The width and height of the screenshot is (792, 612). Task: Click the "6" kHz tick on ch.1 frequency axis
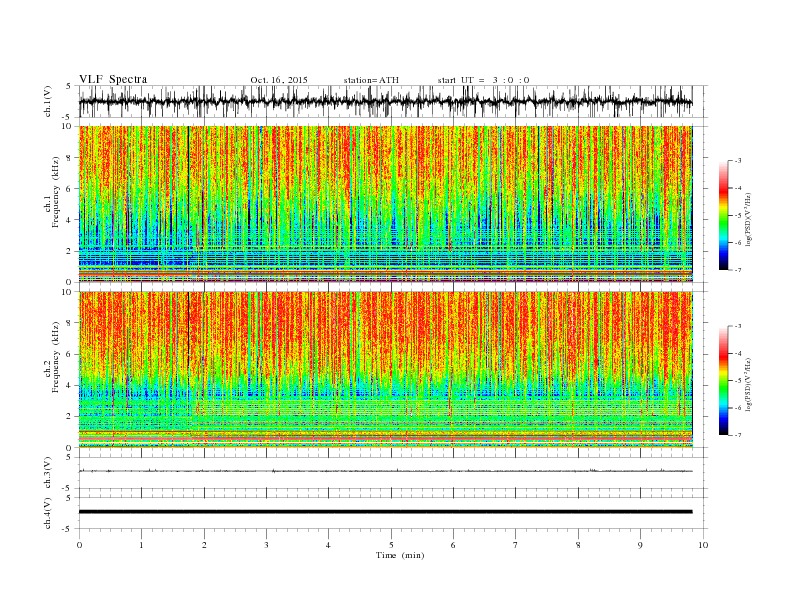(70, 189)
